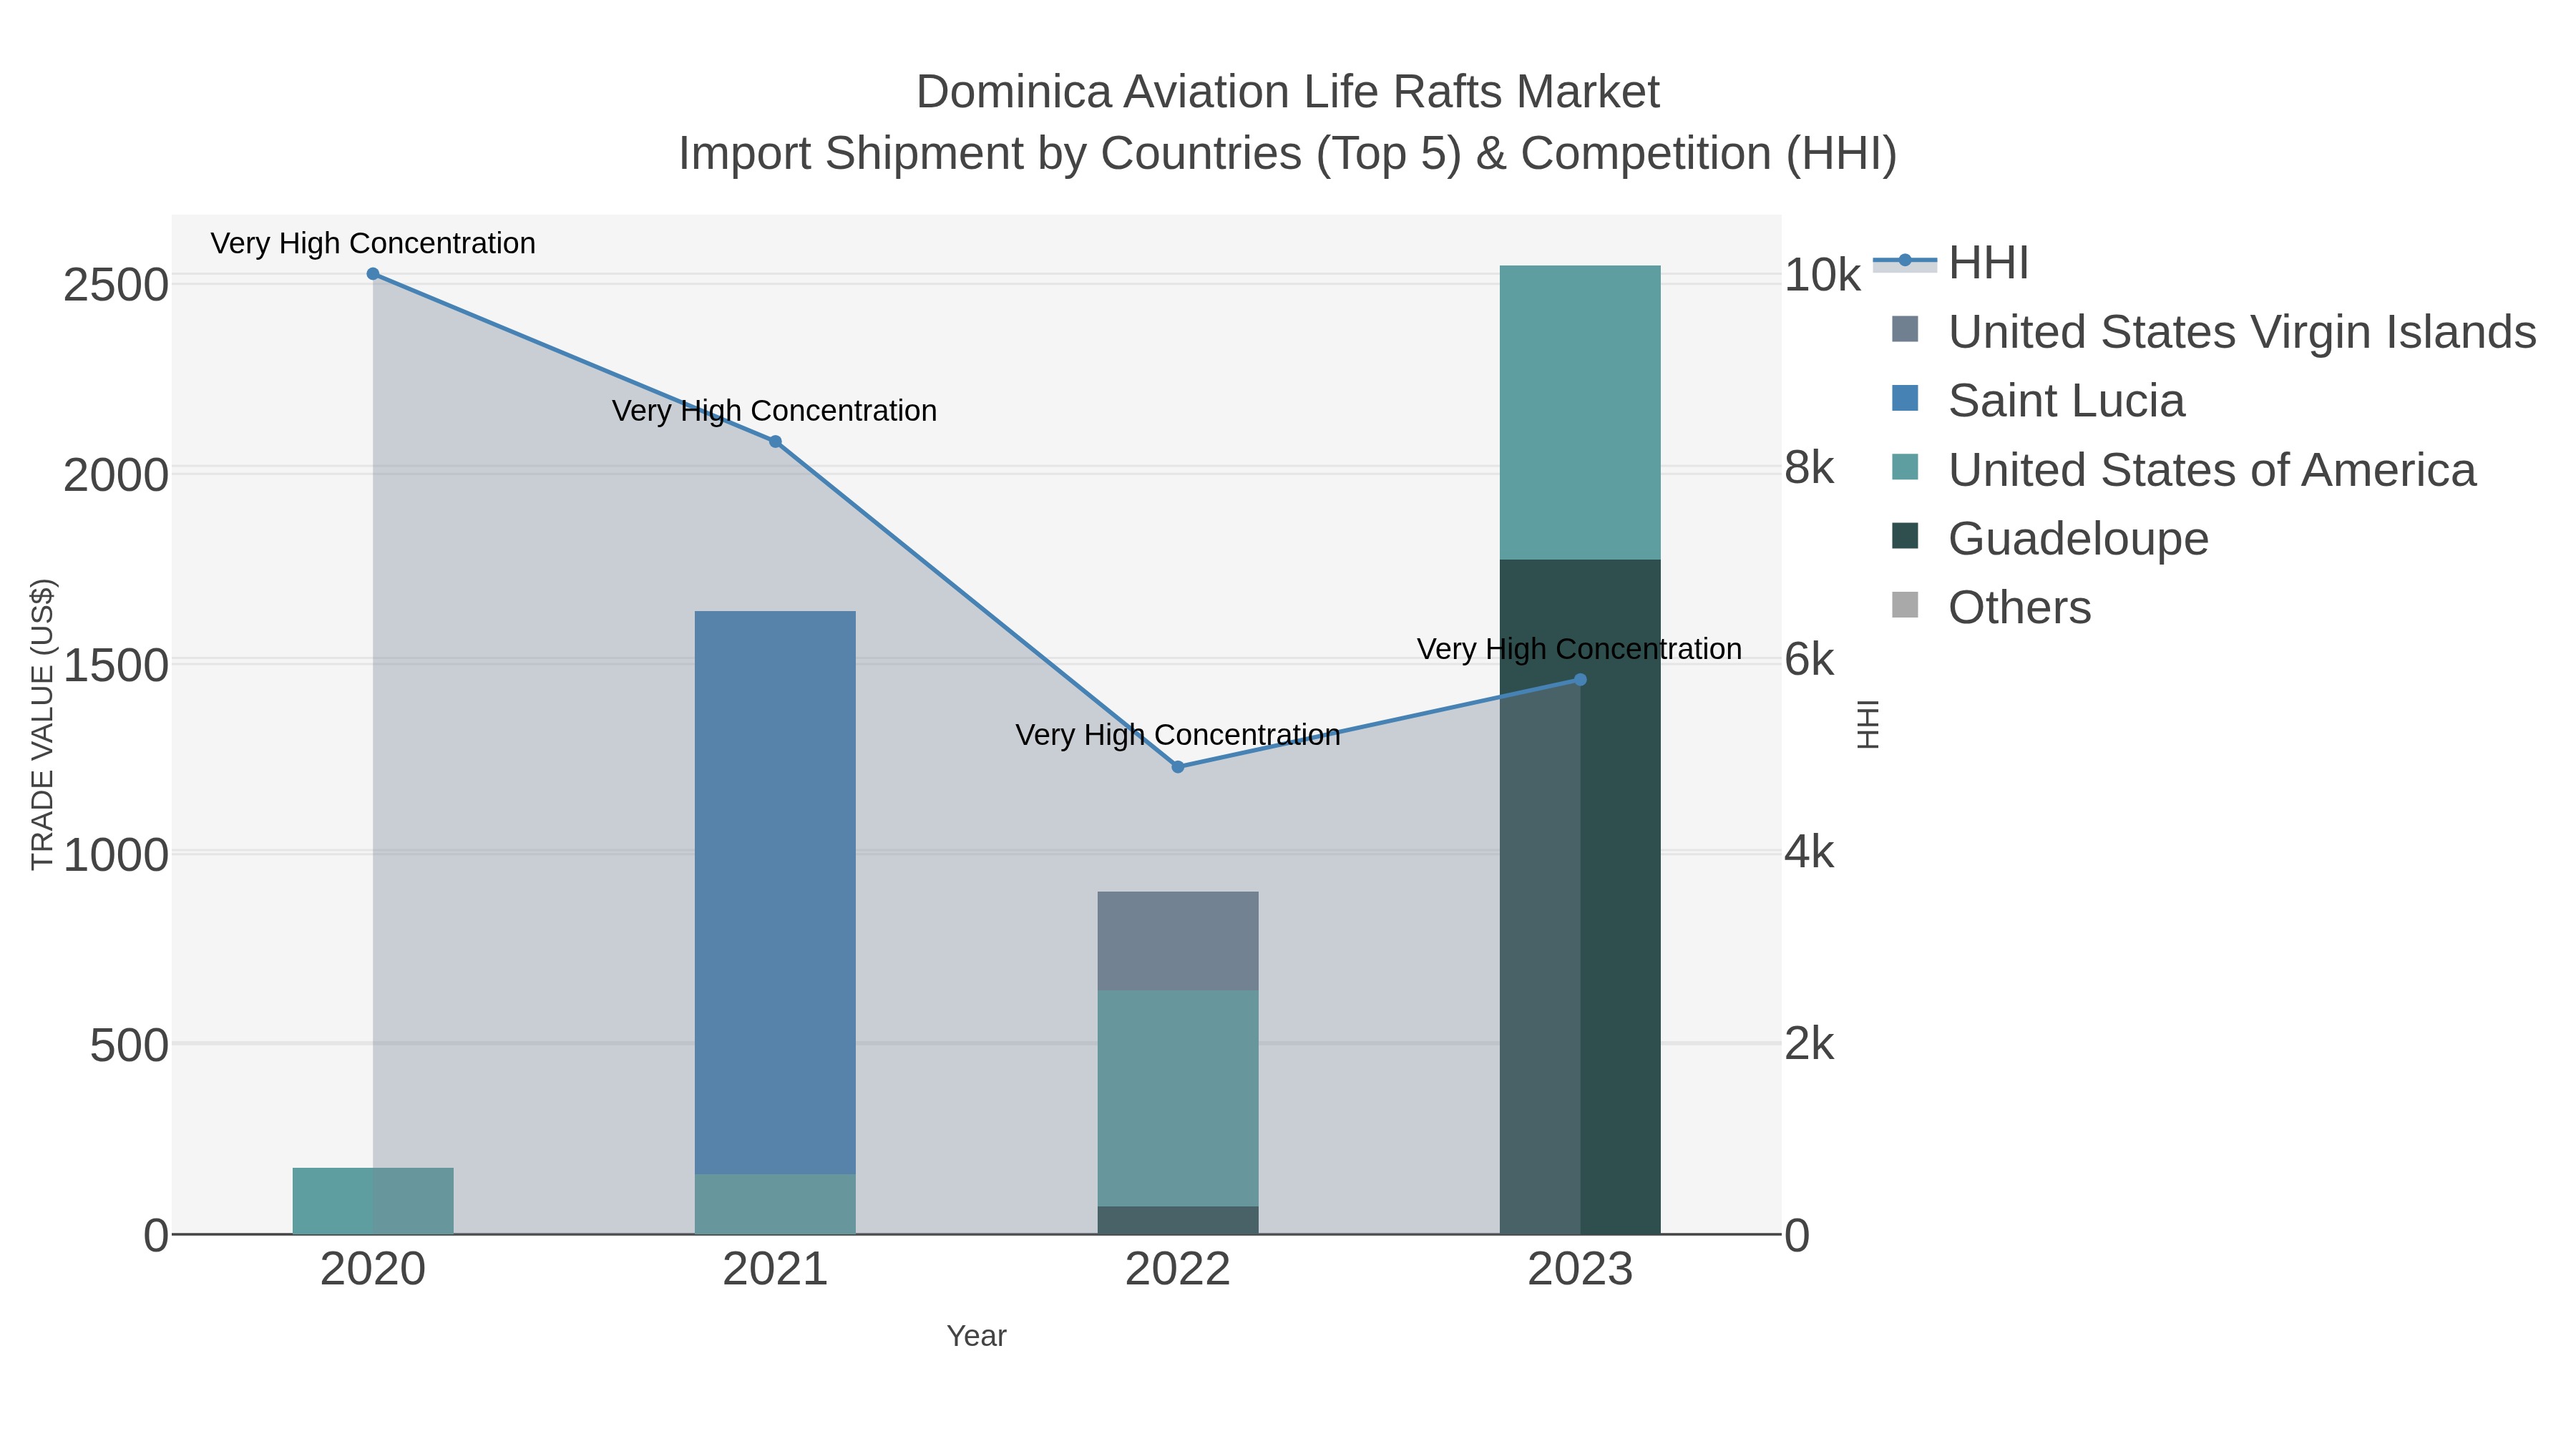
Task: Click the 10k right axis tick label
Action: (x=1823, y=275)
